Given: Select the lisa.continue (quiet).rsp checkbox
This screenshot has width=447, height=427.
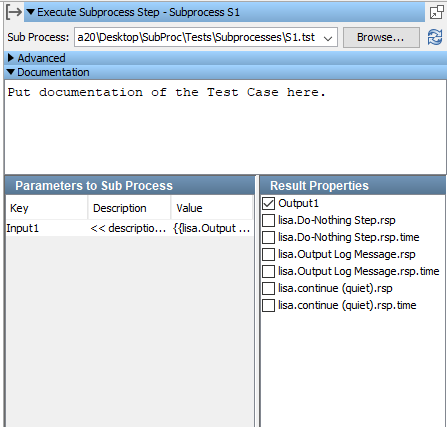Looking at the screenshot, I should pyautogui.click(x=268, y=288).
